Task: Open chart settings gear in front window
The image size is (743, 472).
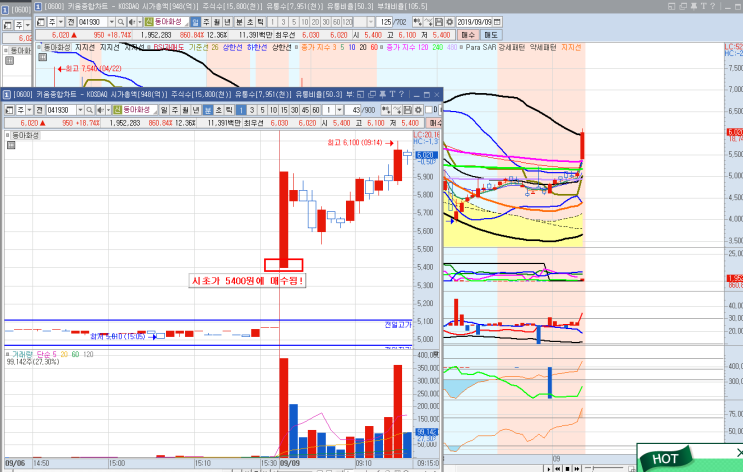Action: click(x=418, y=110)
